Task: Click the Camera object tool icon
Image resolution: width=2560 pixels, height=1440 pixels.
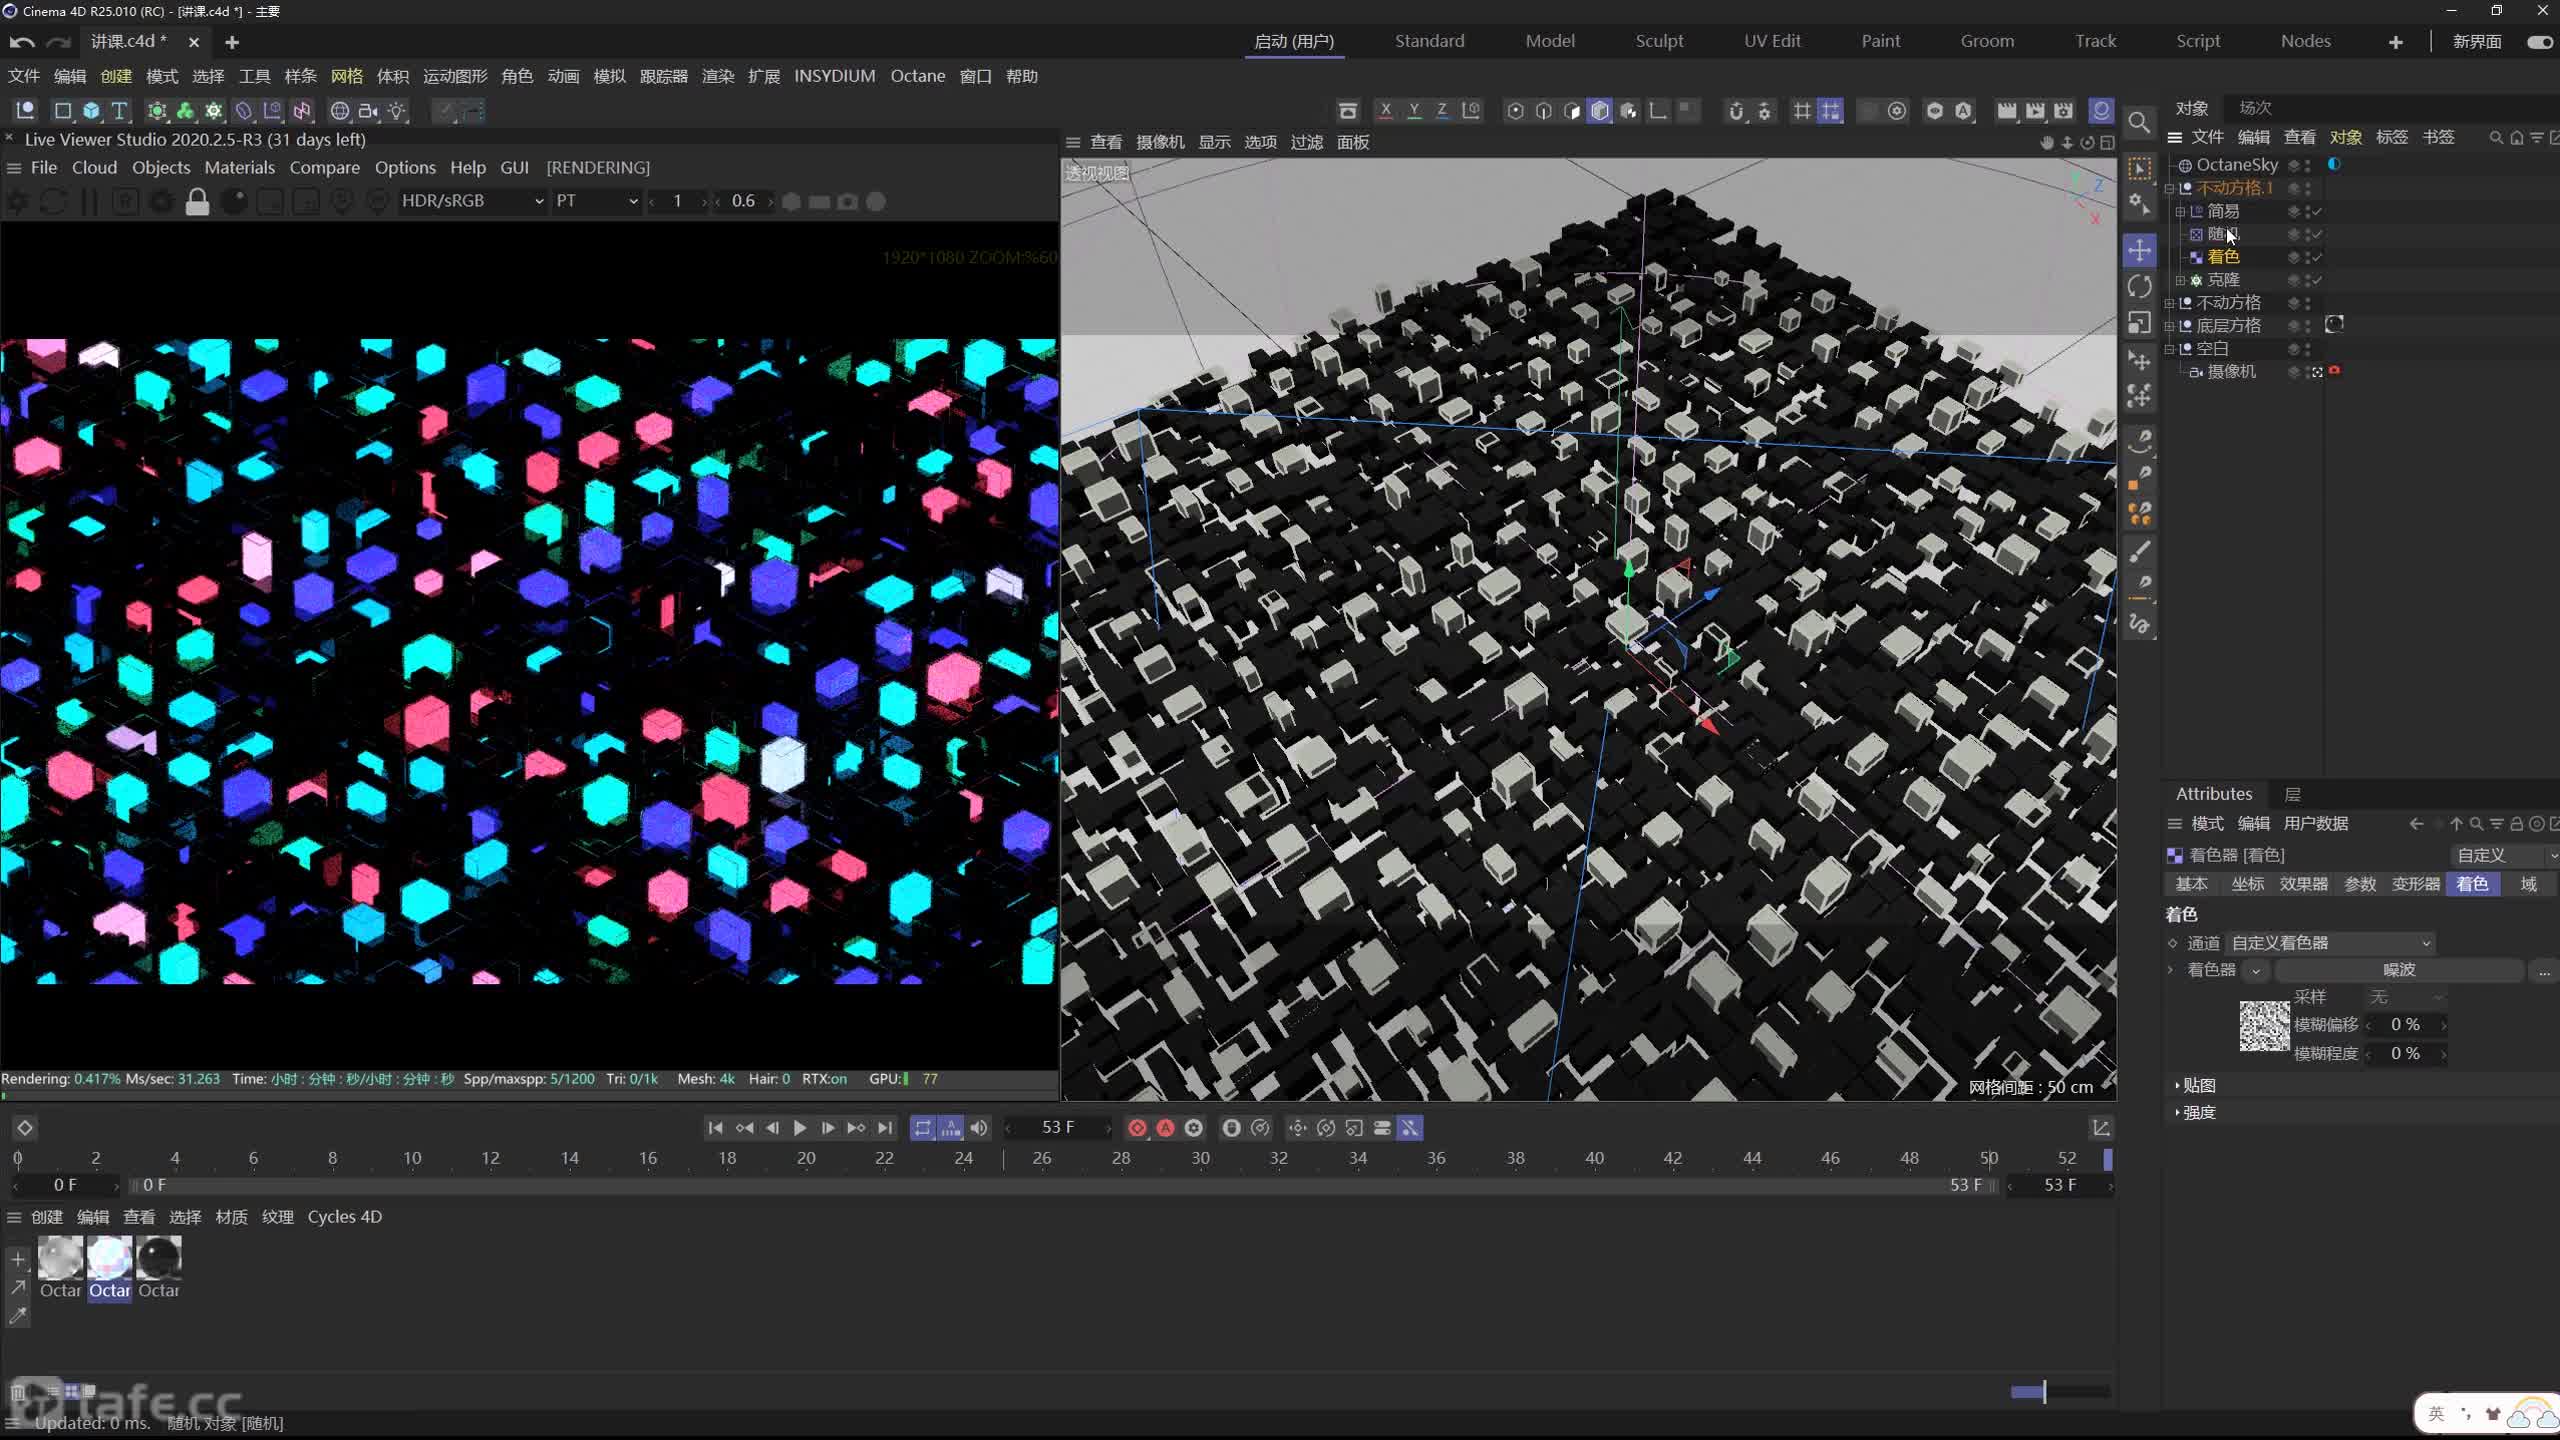Action: tap(368, 111)
